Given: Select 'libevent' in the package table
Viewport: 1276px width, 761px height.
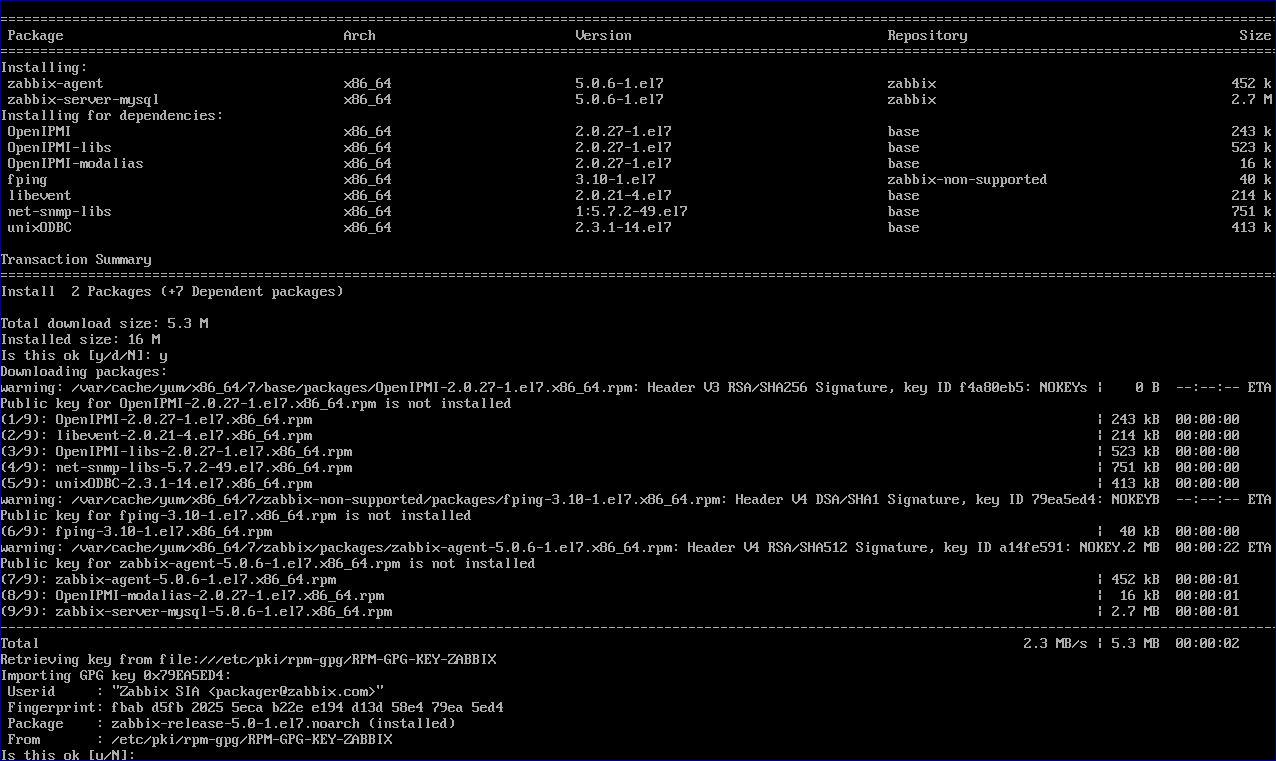Looking at the screenshot, I should [39, 196].
